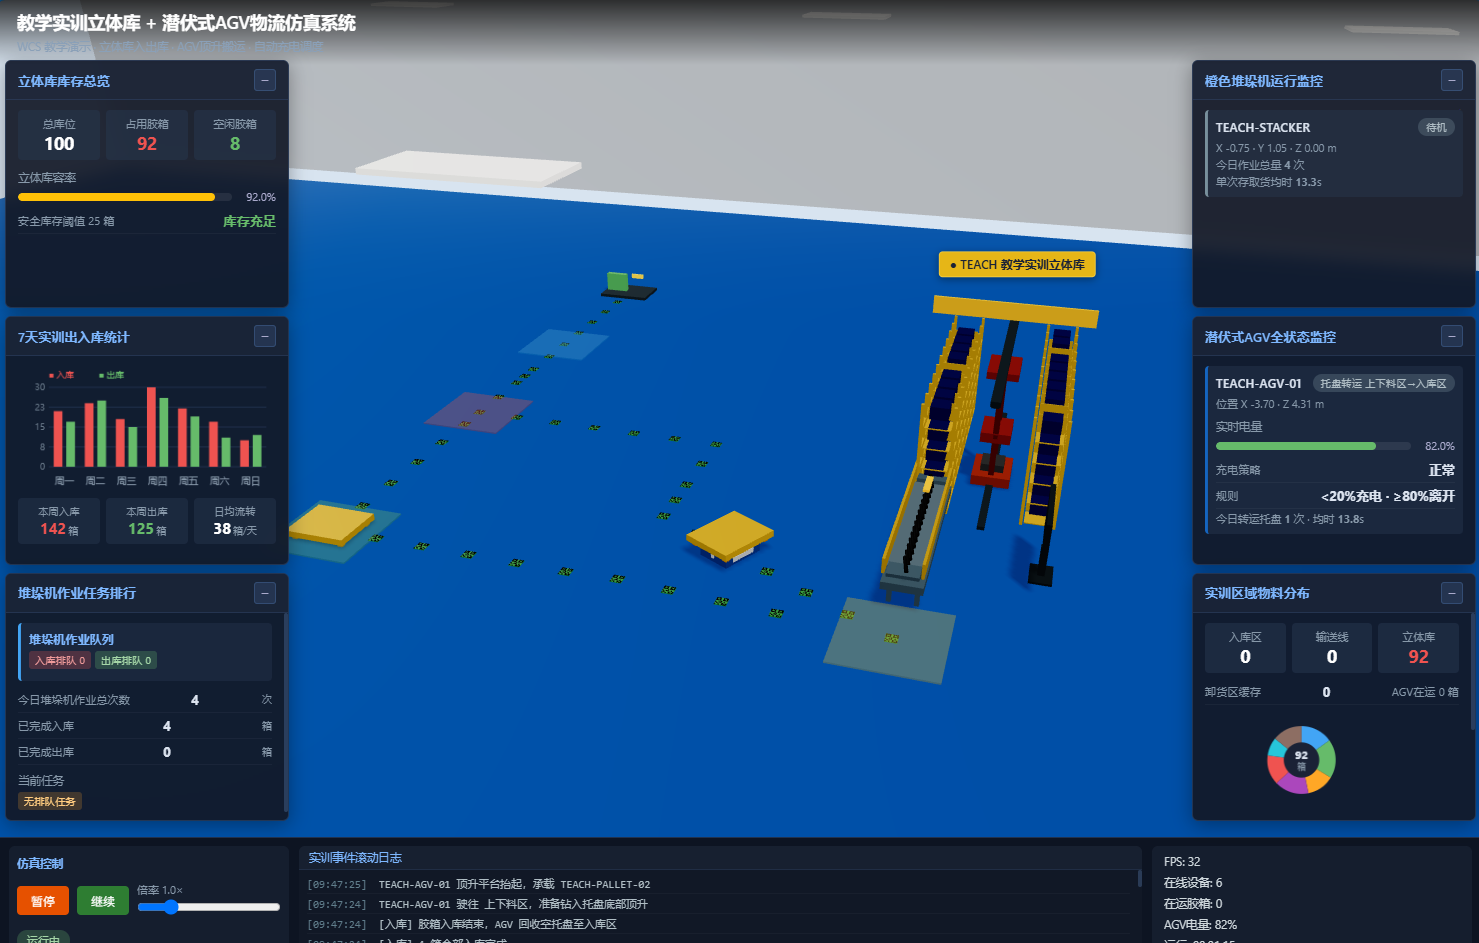This screenshot has width=1479, height=943.
Task: Click the 待机 status badge
Action: [1436, 127]
